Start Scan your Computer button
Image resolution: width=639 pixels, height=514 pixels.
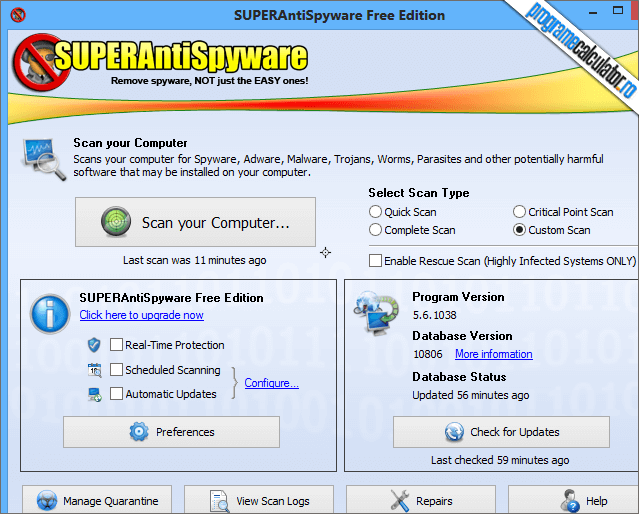point(195,222)
